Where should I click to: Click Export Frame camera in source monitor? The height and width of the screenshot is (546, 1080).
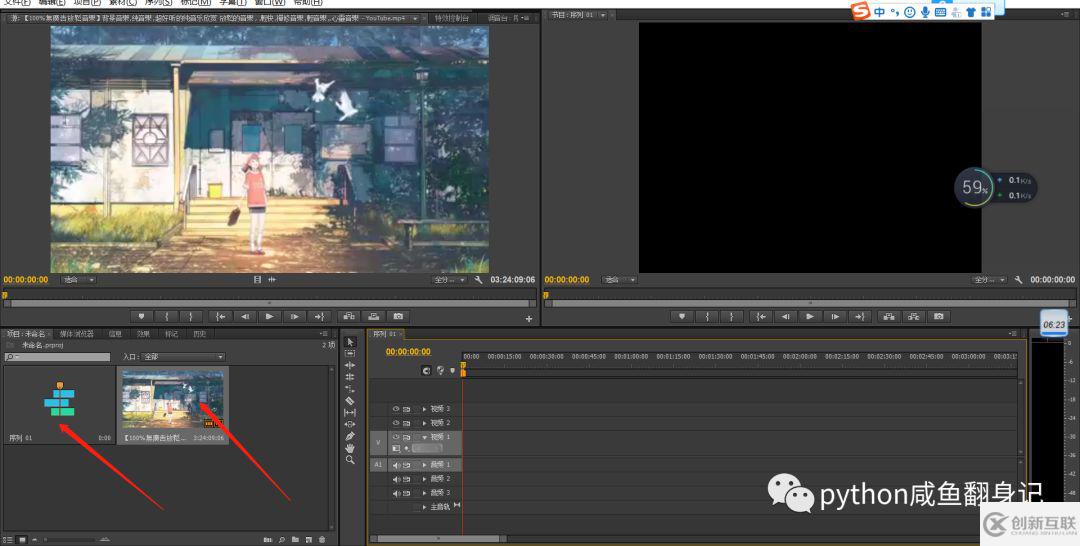click(x=398, y=316)
